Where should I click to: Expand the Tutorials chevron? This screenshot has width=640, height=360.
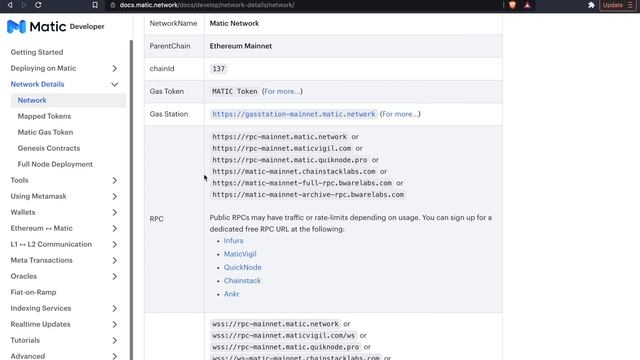115,340
